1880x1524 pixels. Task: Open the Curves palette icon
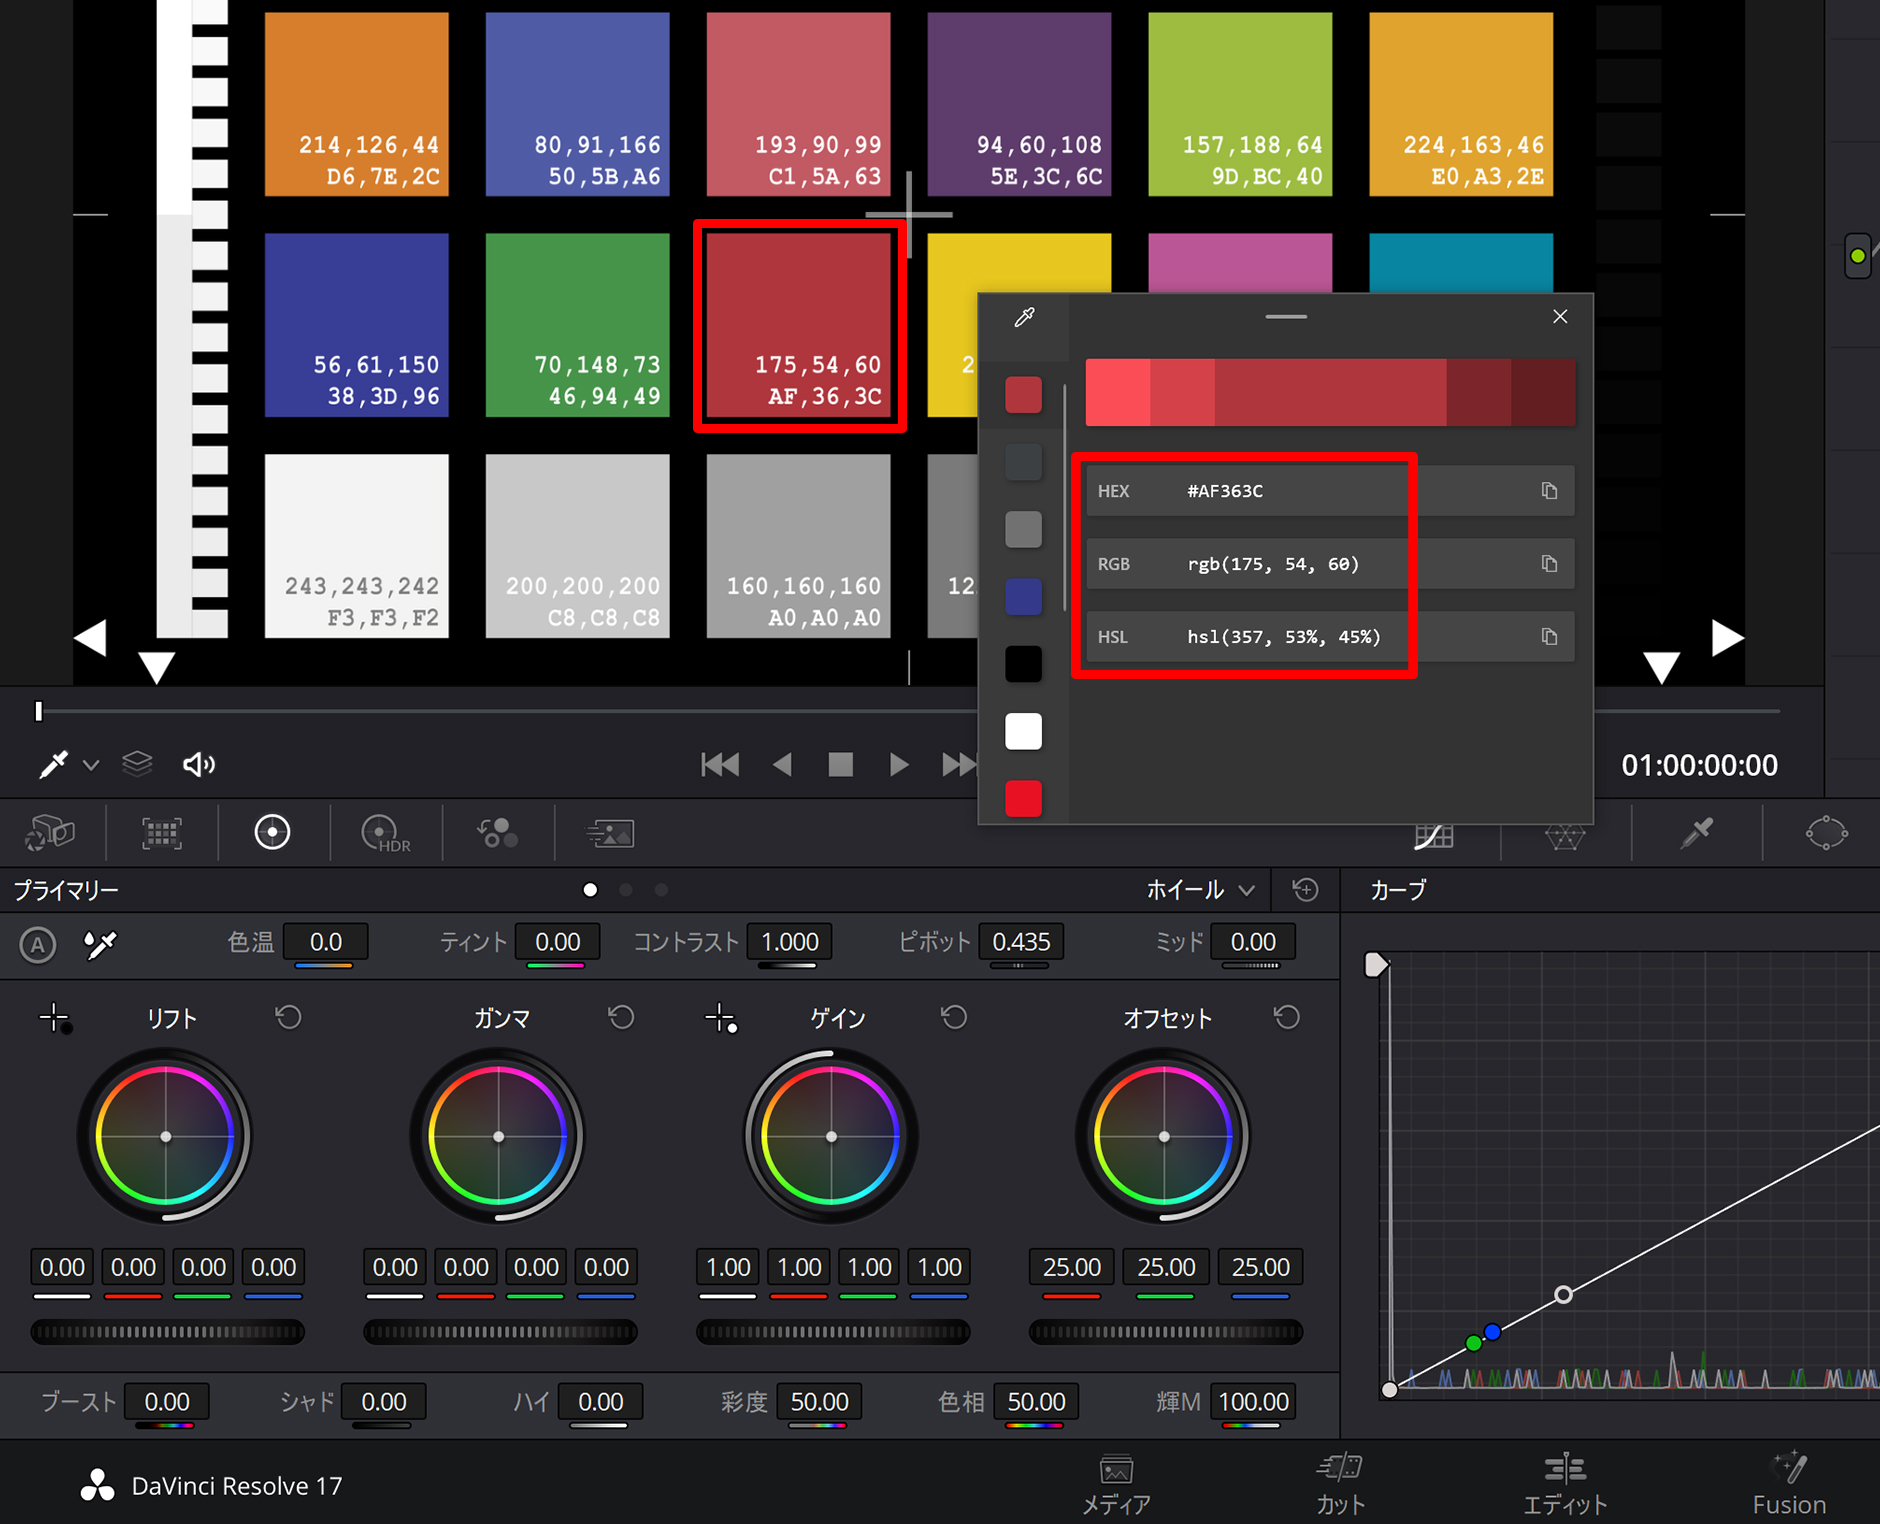(1434, 835)
